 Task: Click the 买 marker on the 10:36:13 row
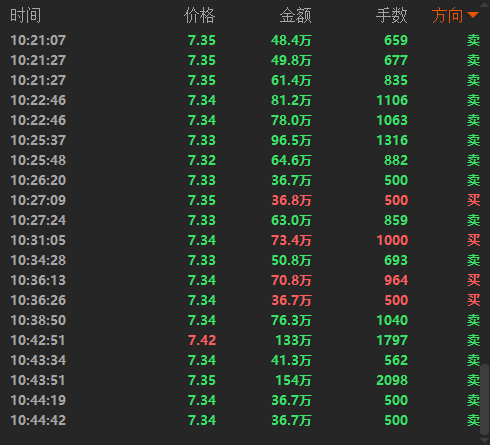[x=473, y=280]
